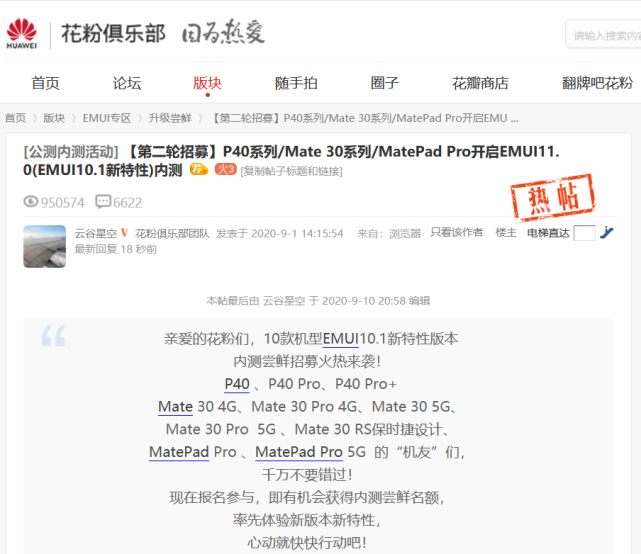Screen dimensions: 641x554
Task: Click breadcrumb thread title 【第二轮招募】
Action: pyautogui.click(x=364, y=118)
